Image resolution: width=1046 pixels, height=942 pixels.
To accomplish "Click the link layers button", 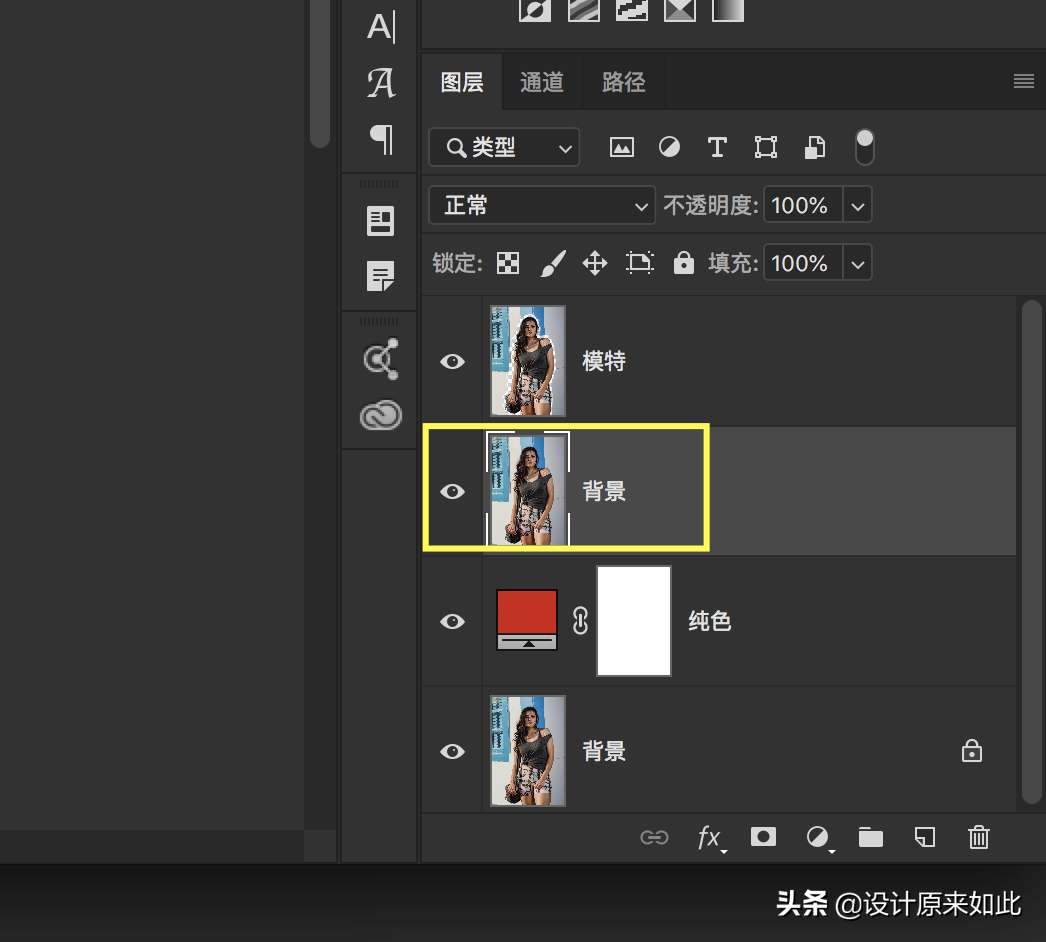I will tap(654, 837).
